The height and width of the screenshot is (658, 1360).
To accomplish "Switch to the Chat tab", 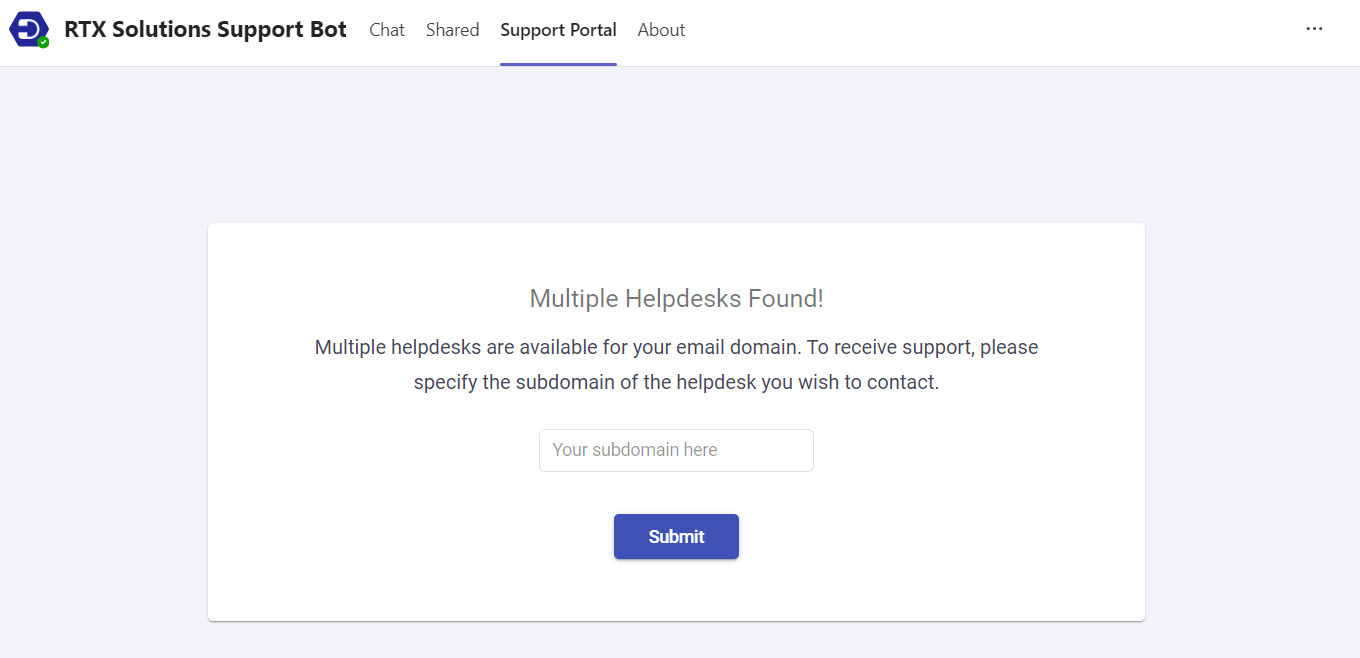I will pyautogui.click(x=387, y=30).
